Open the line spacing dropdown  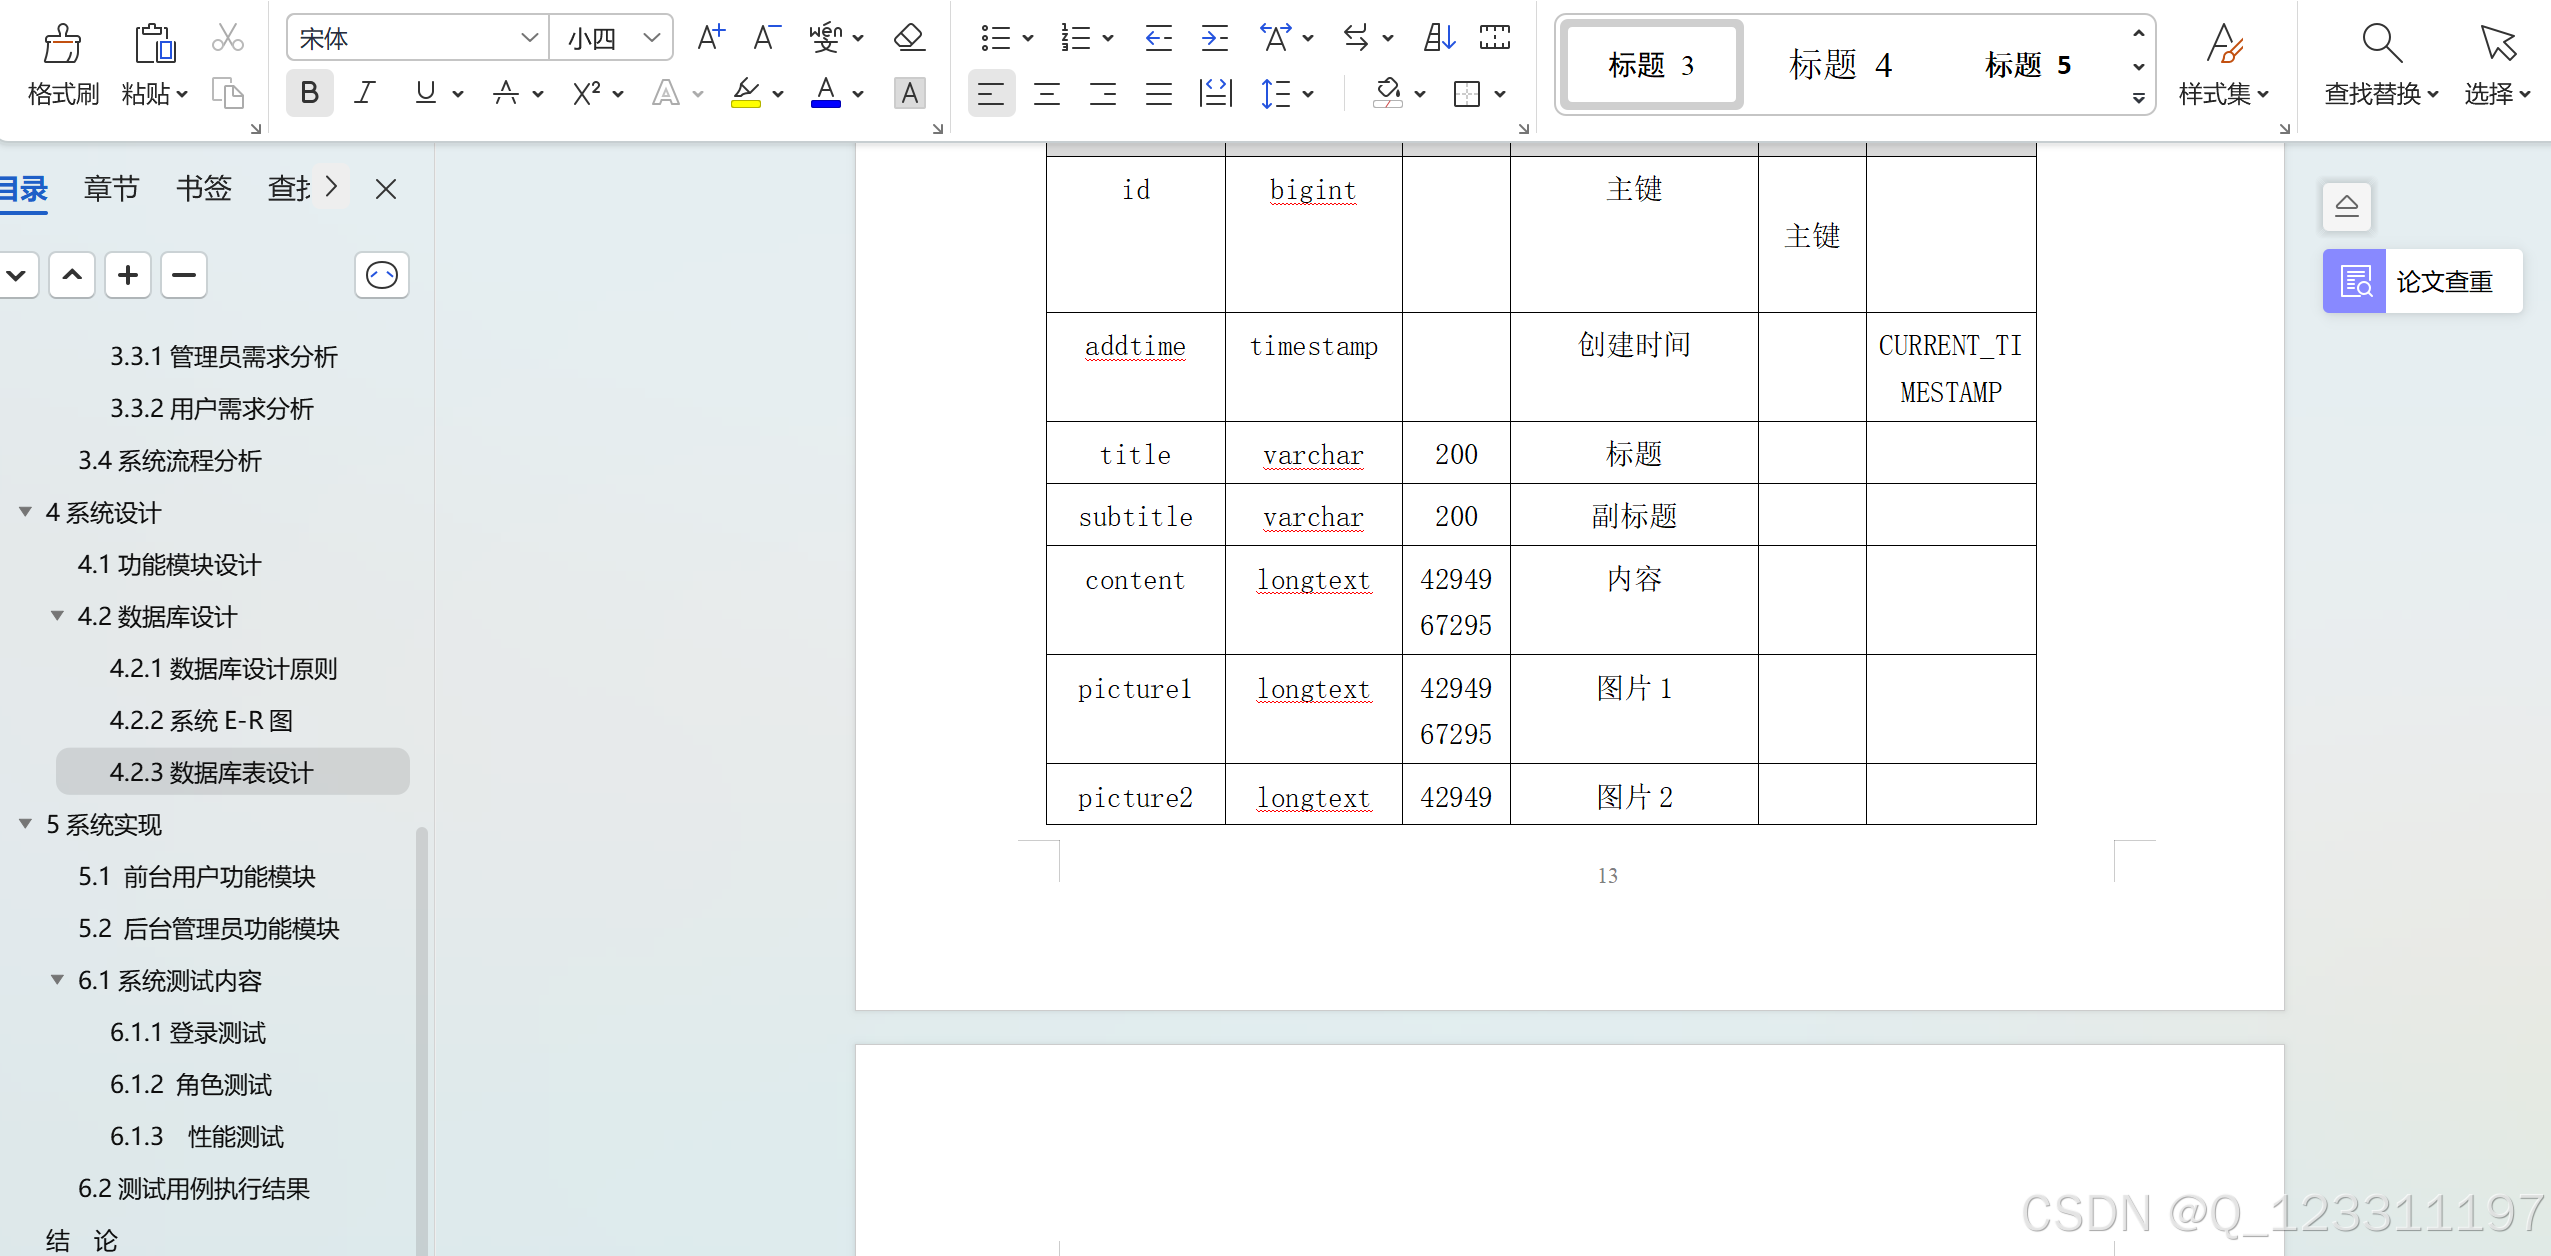coord(1308,94)
